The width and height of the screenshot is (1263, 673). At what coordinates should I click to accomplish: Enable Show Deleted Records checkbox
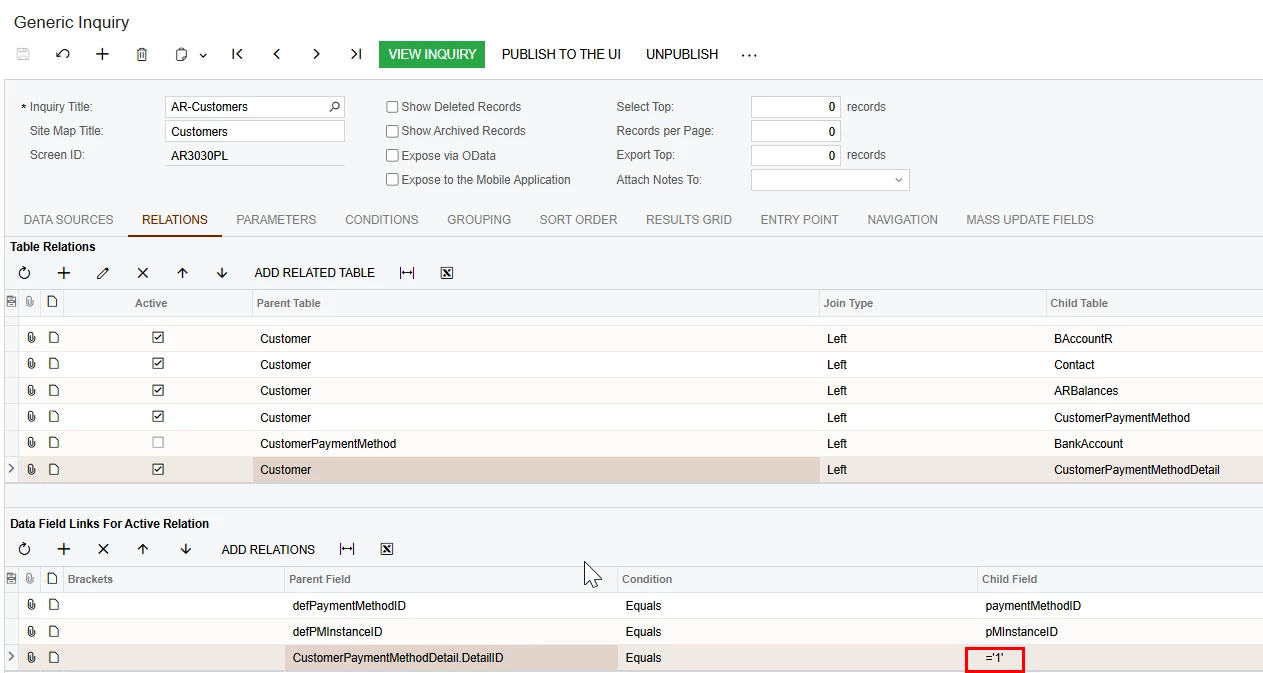pos(392,107)
